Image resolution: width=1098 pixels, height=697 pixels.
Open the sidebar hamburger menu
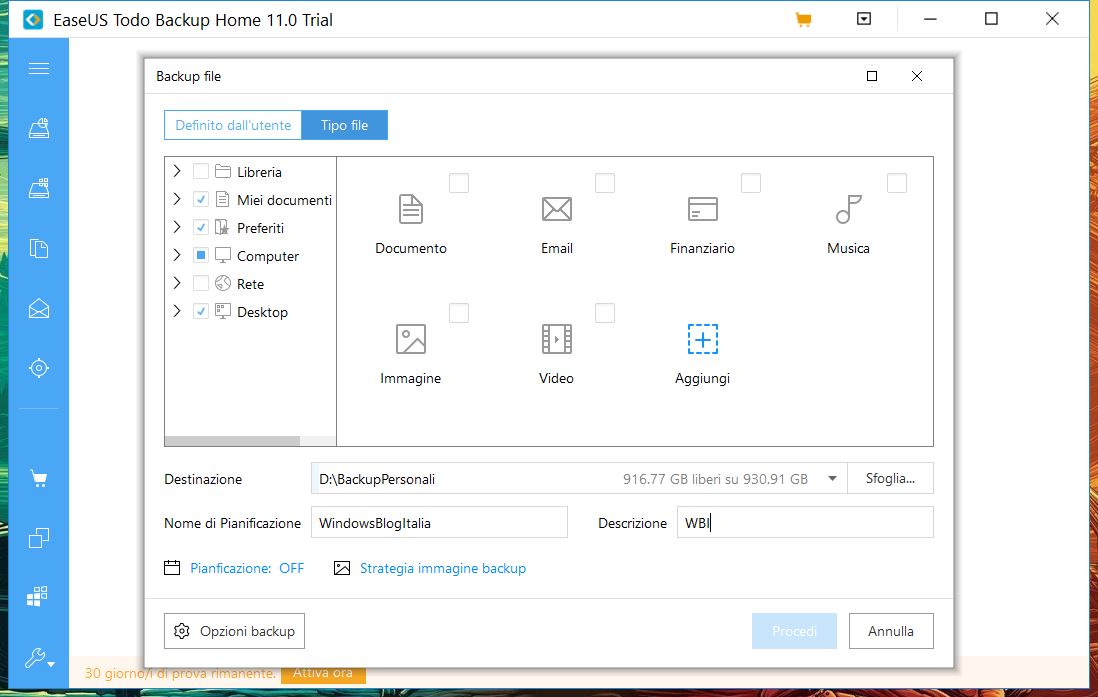click(x=39, y=68)
